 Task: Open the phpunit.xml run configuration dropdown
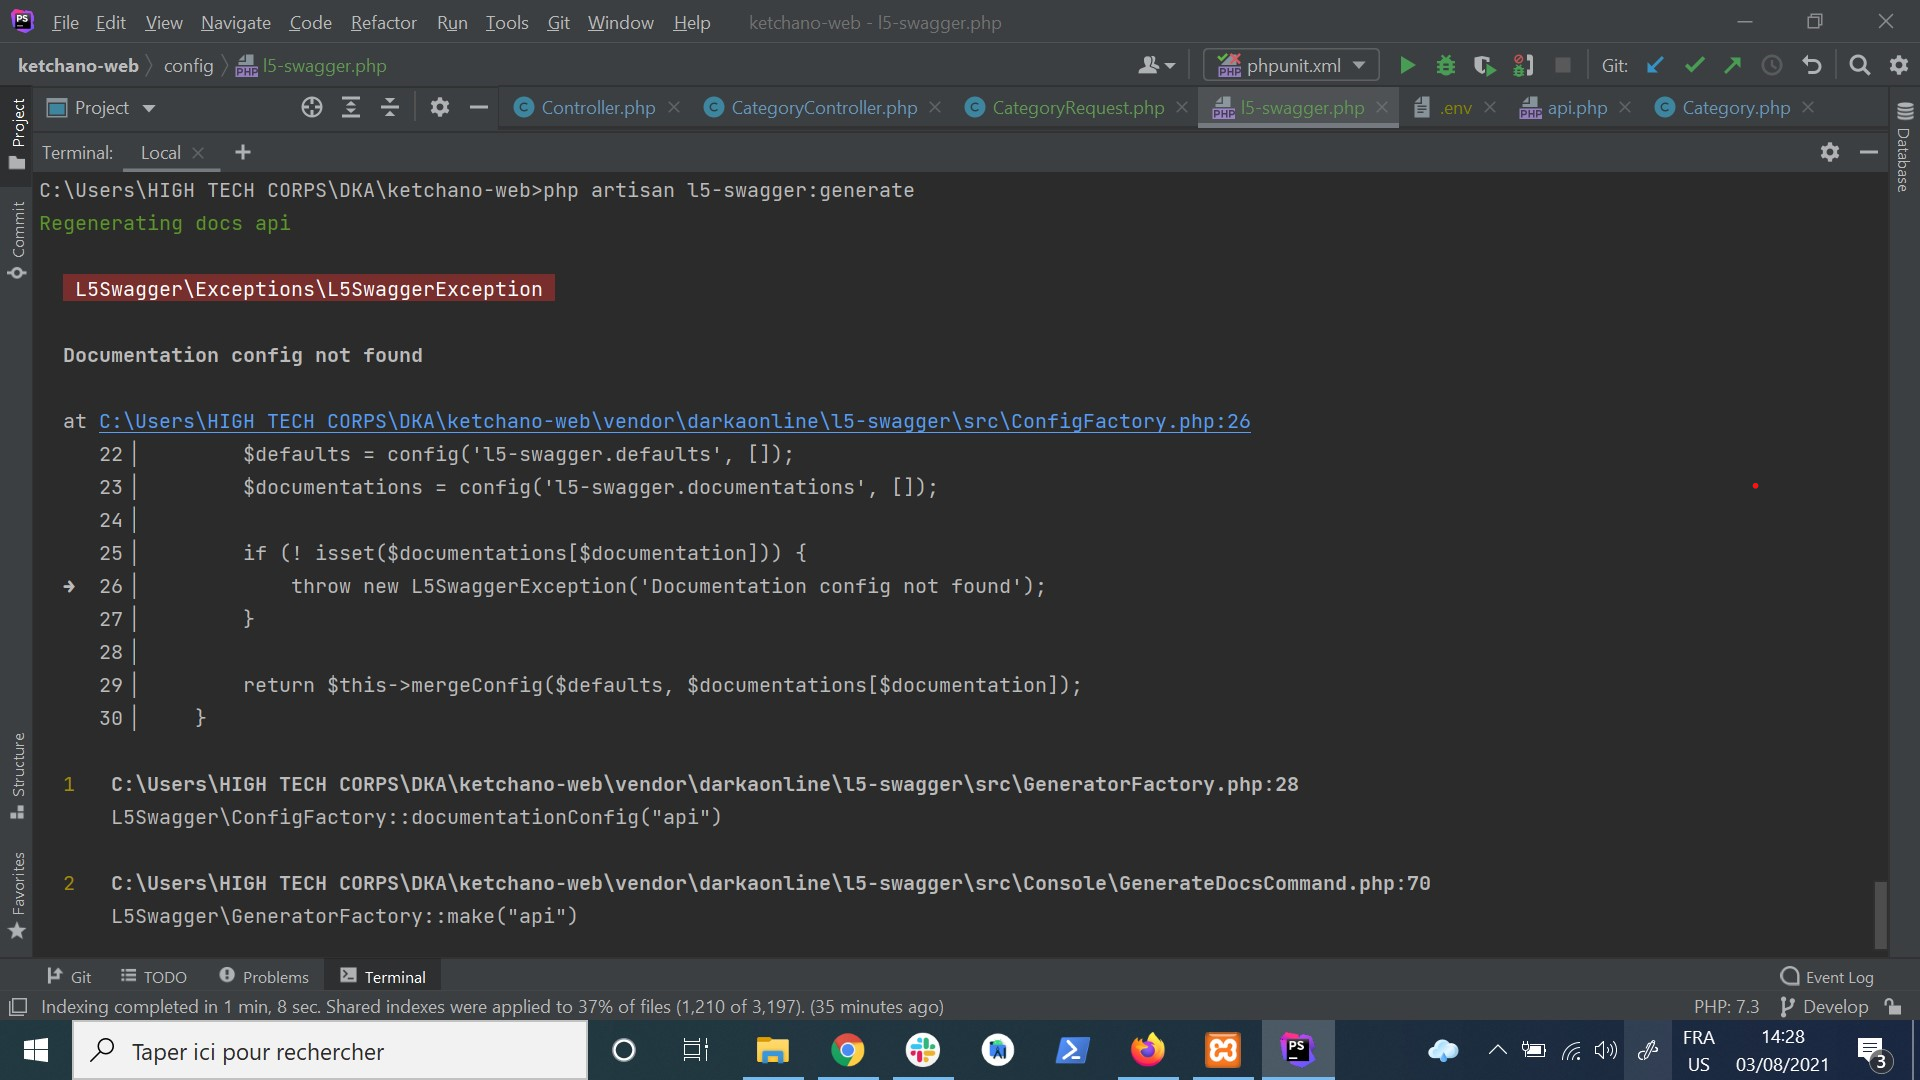point(1291,64)
